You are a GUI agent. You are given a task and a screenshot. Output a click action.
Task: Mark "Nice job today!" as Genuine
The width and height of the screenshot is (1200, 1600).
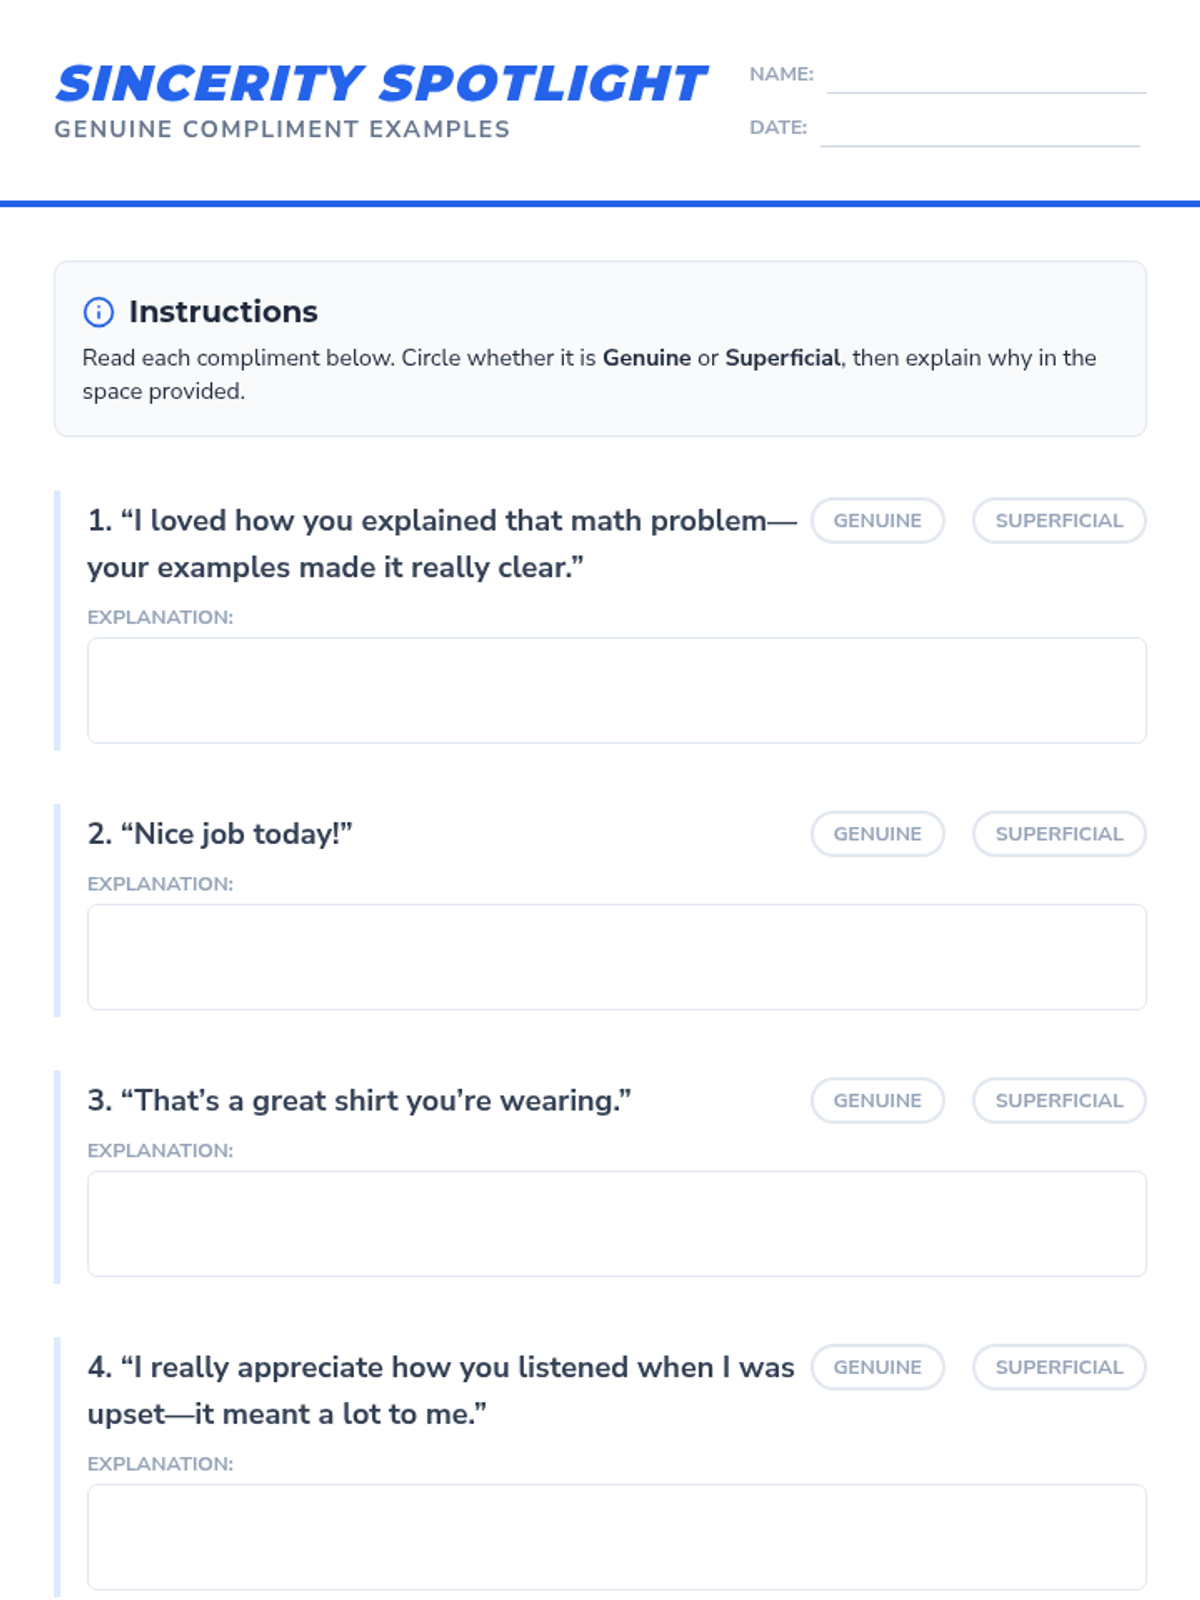[x=877, y=834]
